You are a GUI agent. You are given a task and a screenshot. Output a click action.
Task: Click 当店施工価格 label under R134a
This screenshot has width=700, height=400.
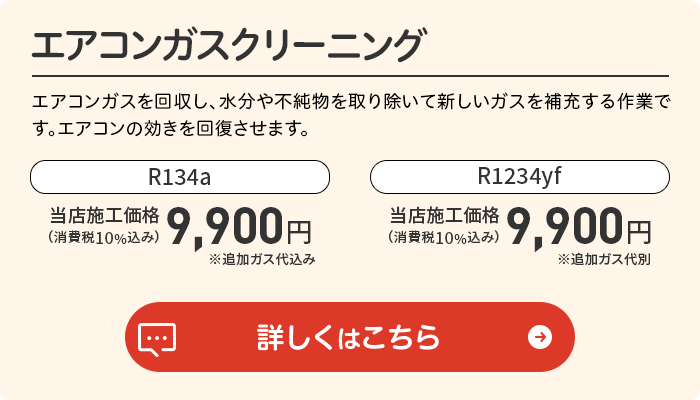(104, 216)
